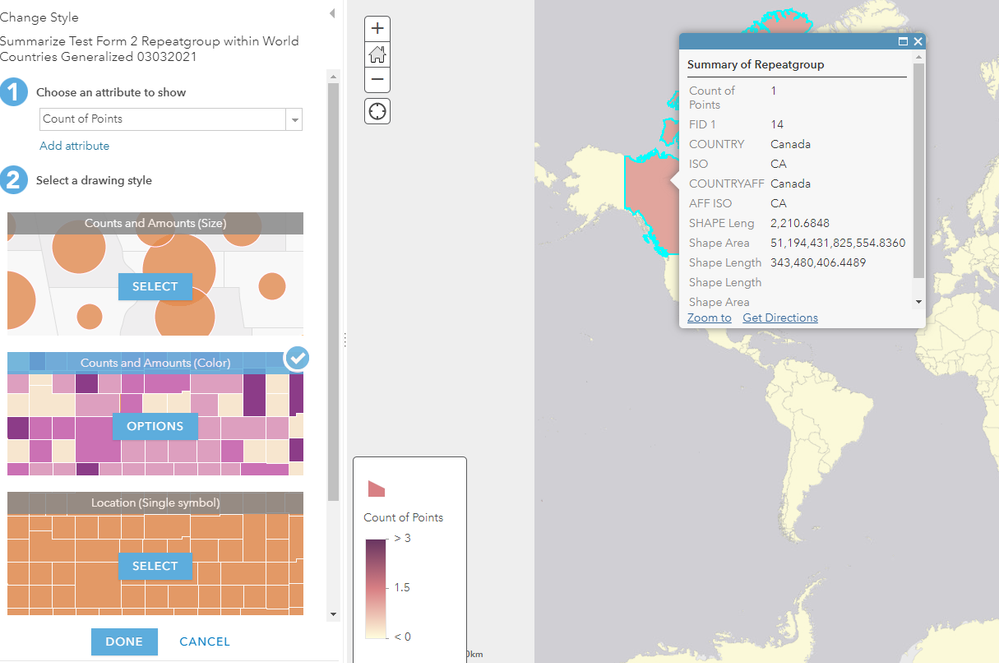This screenshot has height=663, width=999.
Task: Zoom out of the map
Action: click(x=377, y=80)
